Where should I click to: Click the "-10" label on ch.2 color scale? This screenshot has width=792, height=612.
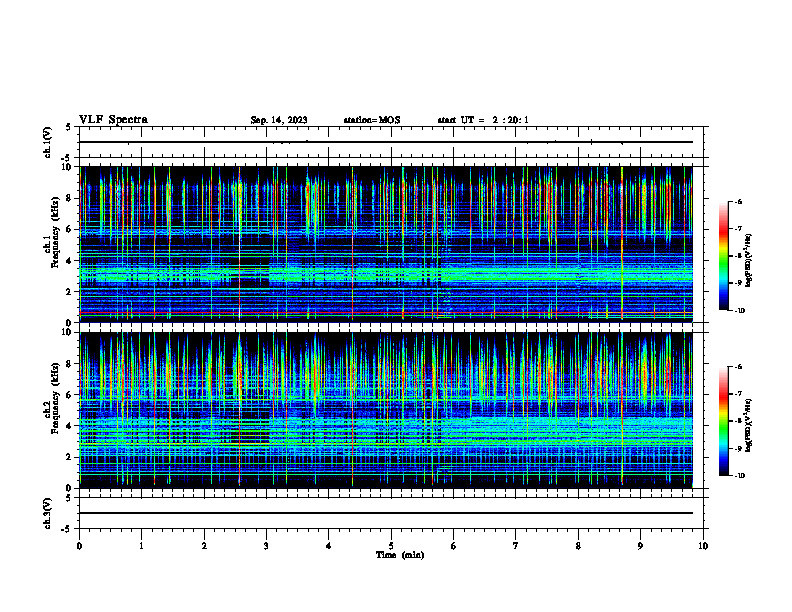740,476
